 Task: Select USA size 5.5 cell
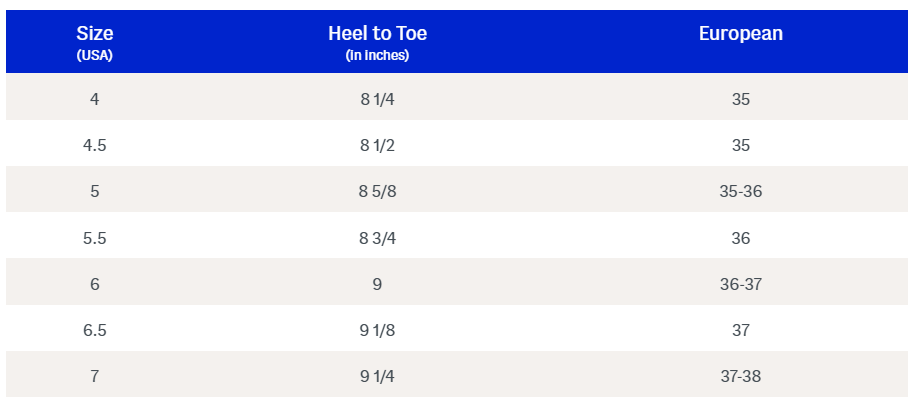[95, 238]
